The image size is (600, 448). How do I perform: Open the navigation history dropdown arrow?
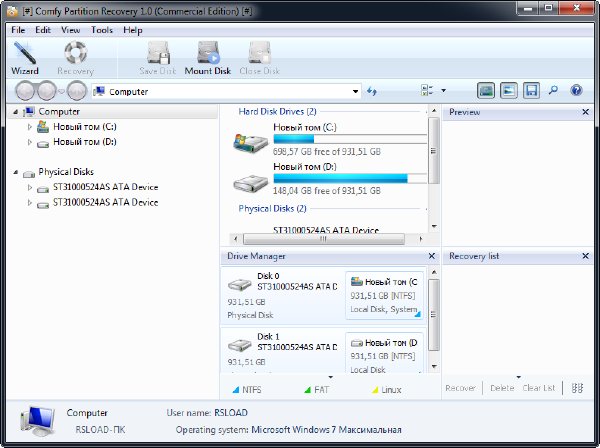click(61, 91)
